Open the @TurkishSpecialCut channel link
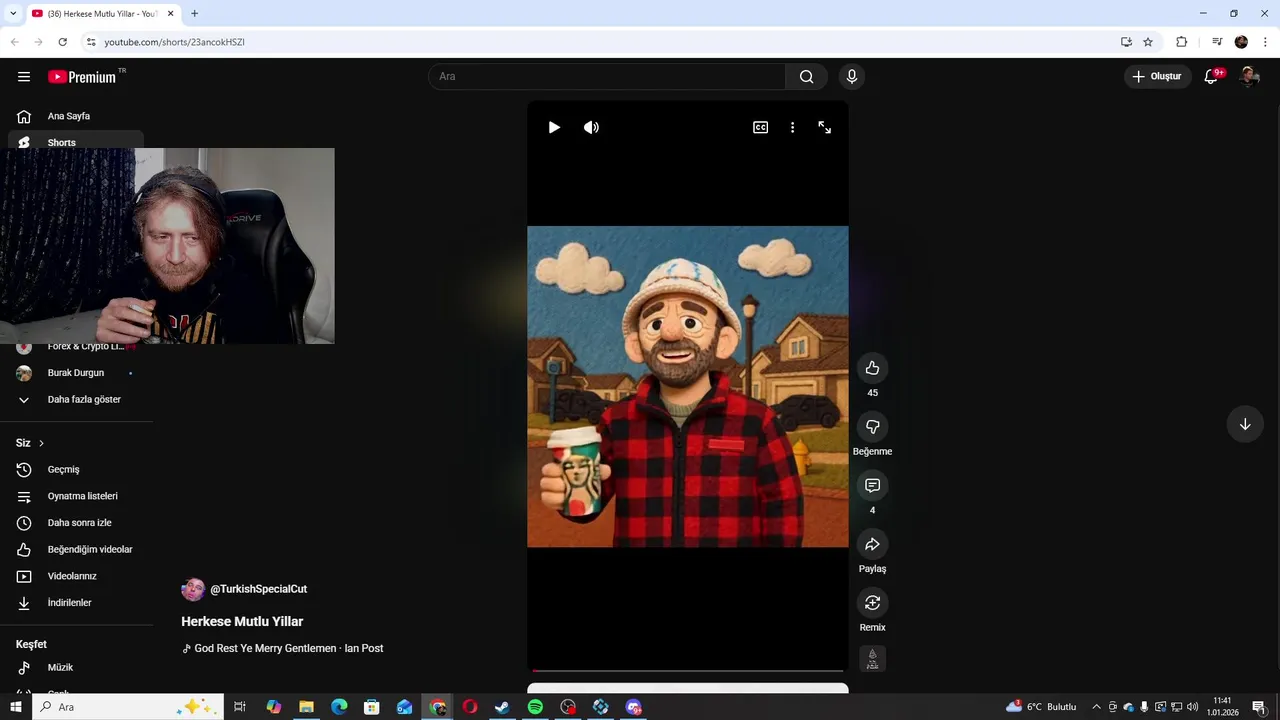 point(258,589)
